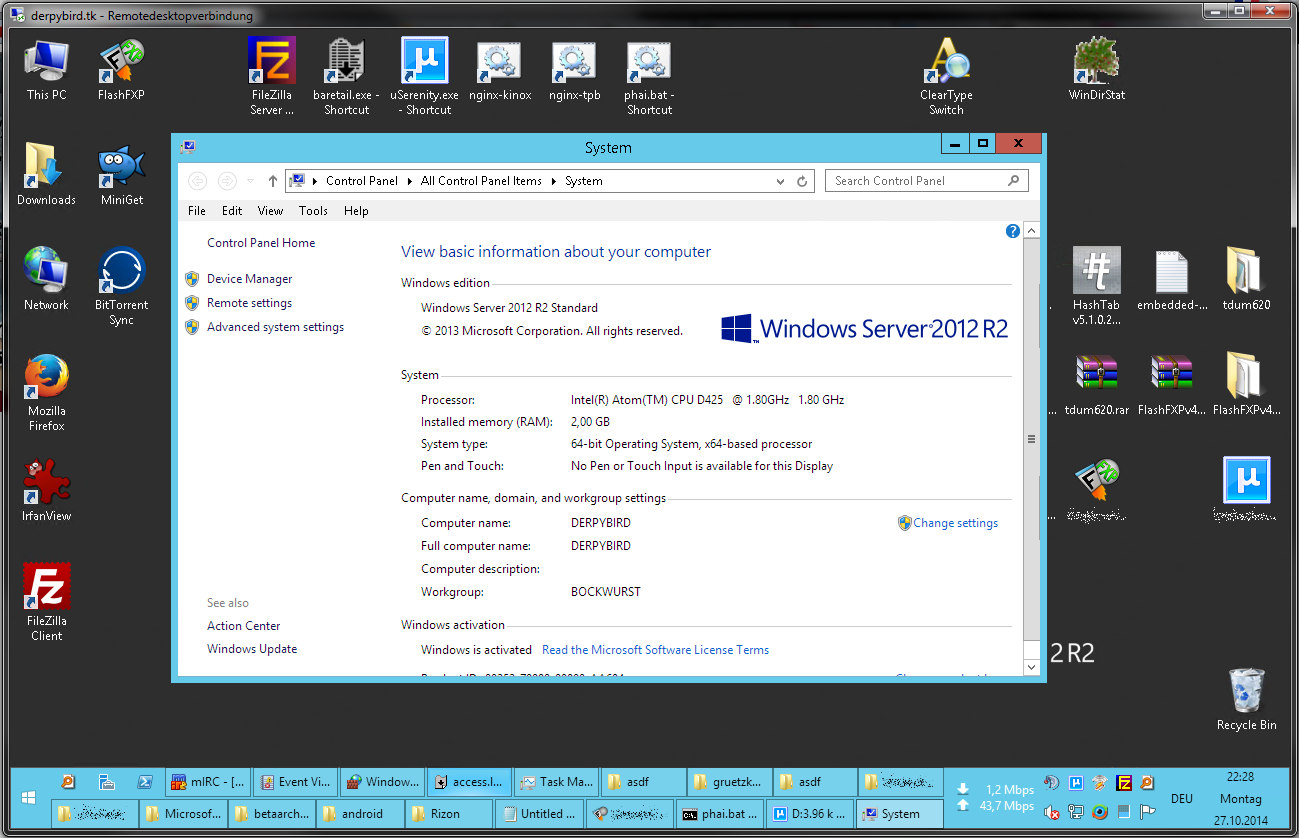Switch to the android folder taskbar button
This screenshot has width=1299, height=838.
pyautogui.click(x=360, y=813)
